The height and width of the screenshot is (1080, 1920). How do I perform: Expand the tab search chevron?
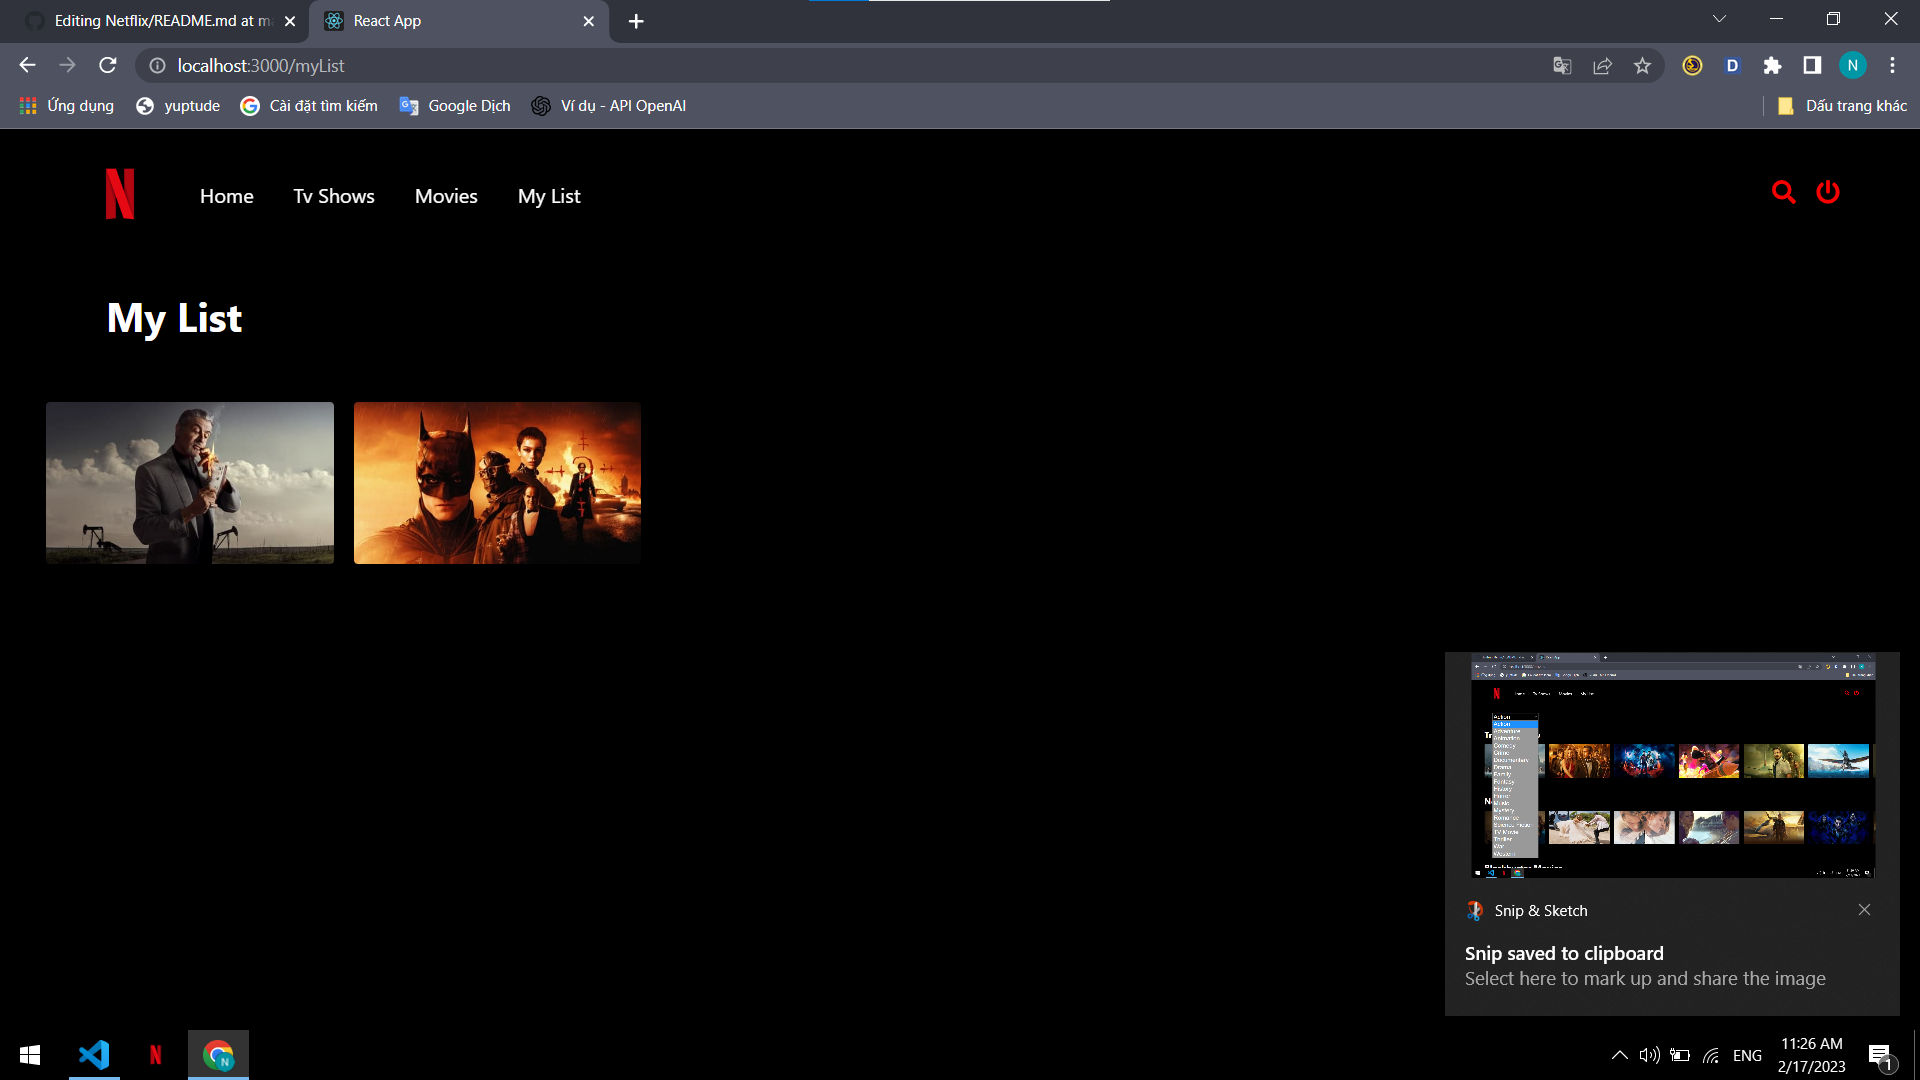[1719, 18]
